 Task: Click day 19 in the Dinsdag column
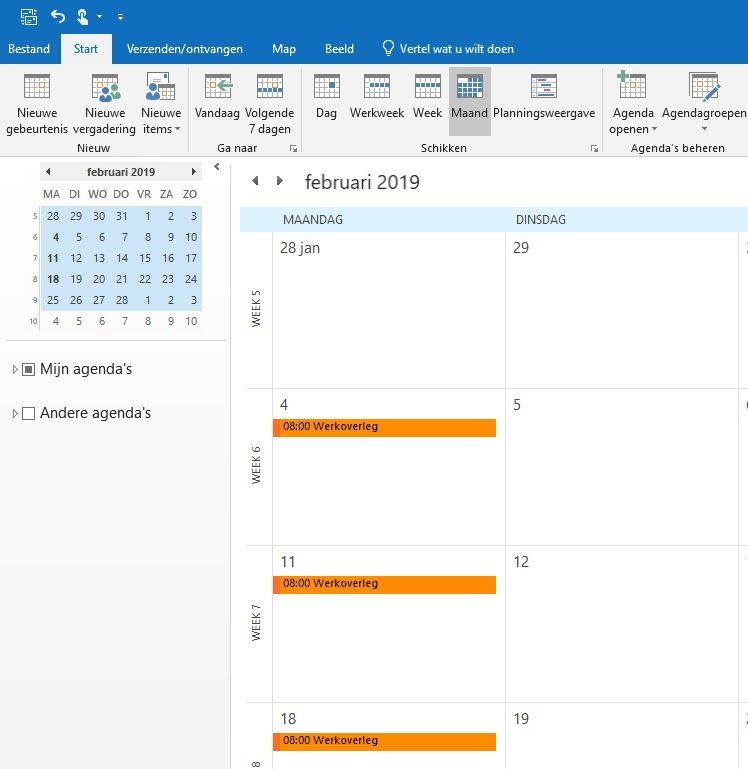pyautogui.click(x=622, y=736)
